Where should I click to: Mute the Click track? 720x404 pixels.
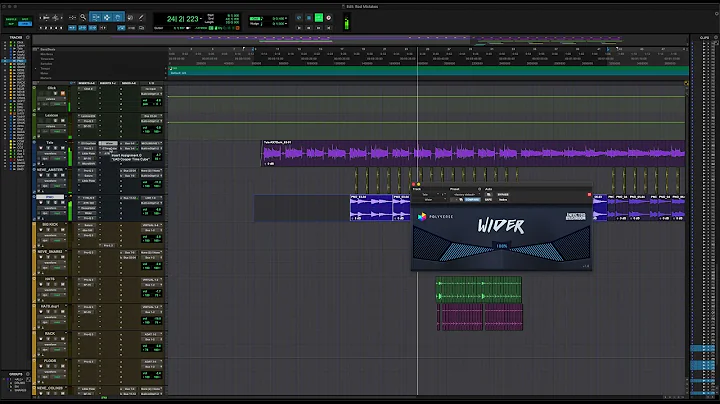pyautogui.click(x=62, y=93)
